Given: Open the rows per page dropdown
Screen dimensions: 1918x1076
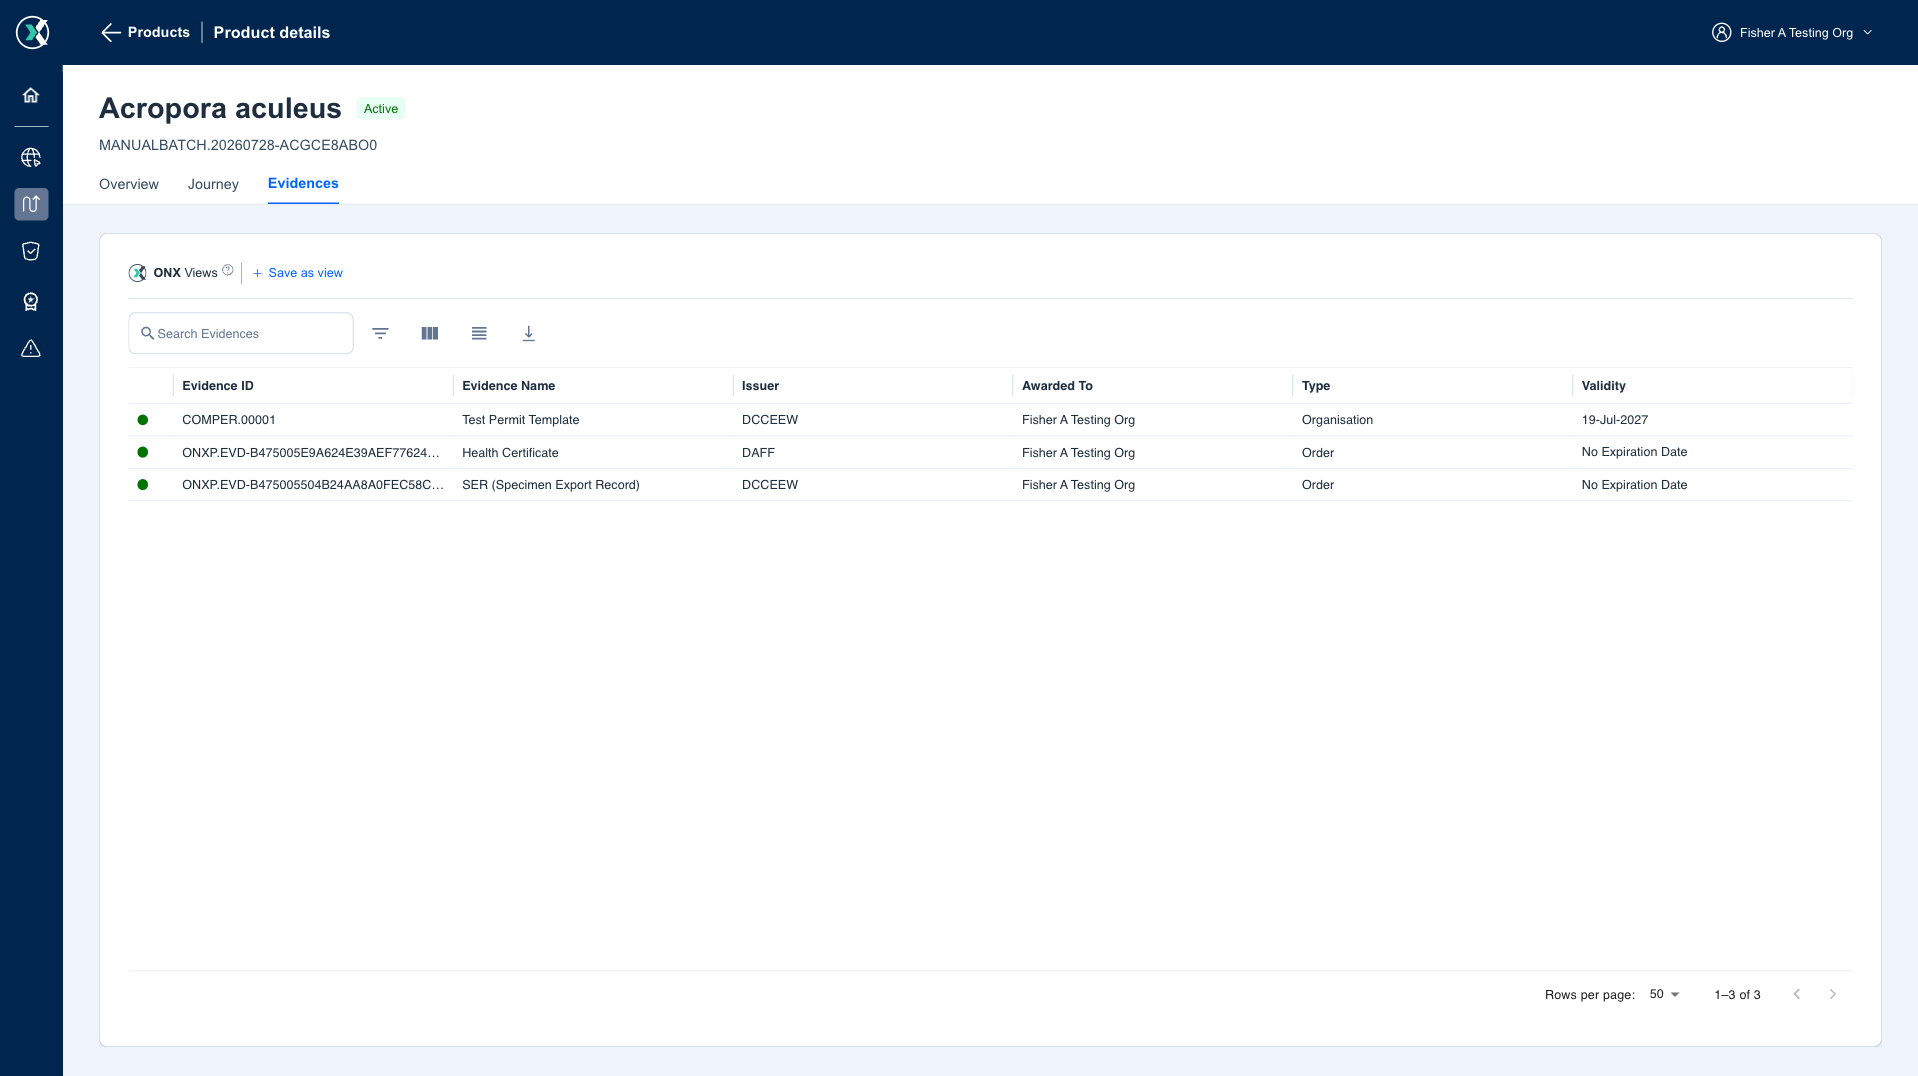Looking at the screenshot, I should pos(1664,994).
